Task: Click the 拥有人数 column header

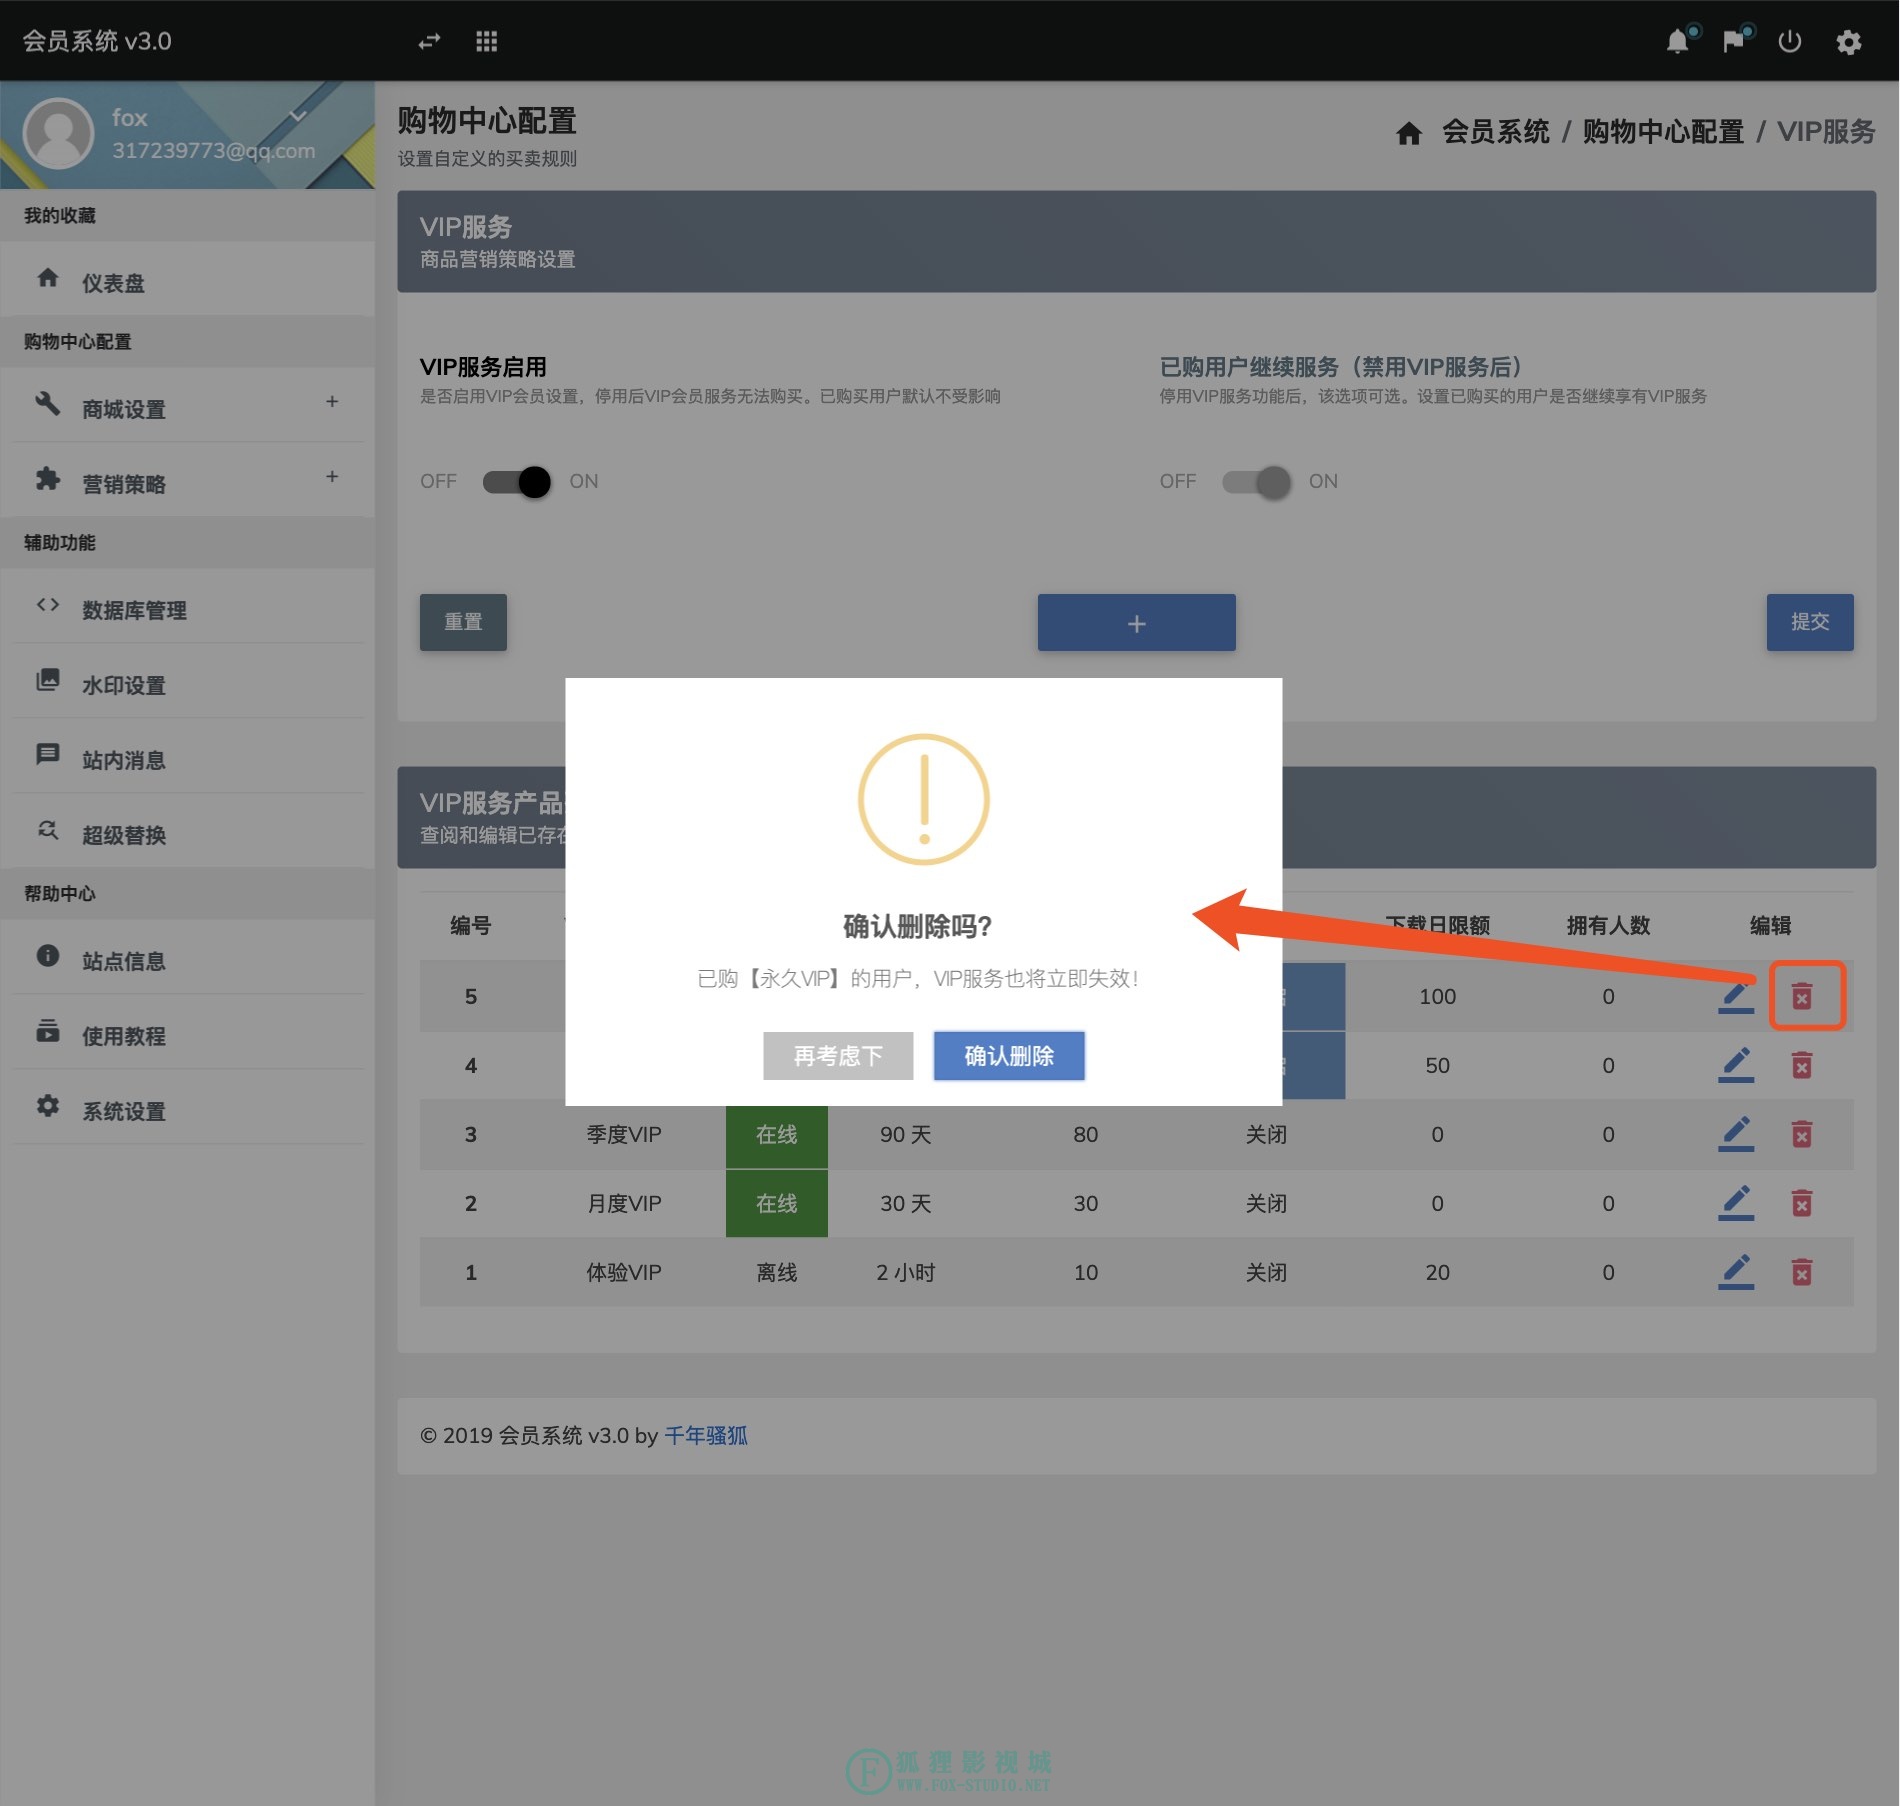Action: point(1608,925)
